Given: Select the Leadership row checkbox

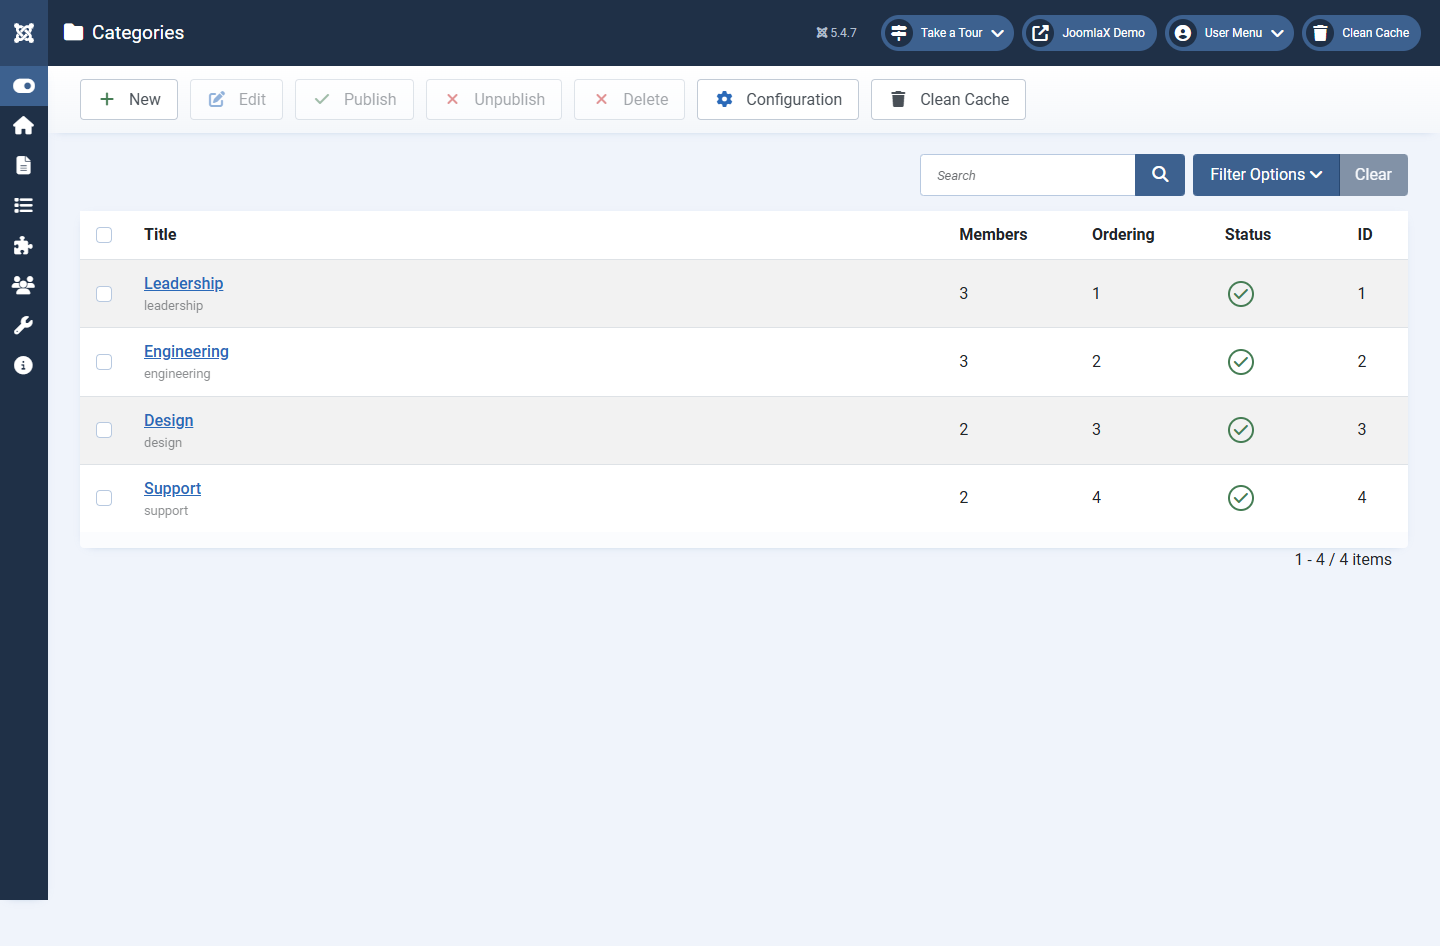Looking at the screenshot, I should (104, 294).
